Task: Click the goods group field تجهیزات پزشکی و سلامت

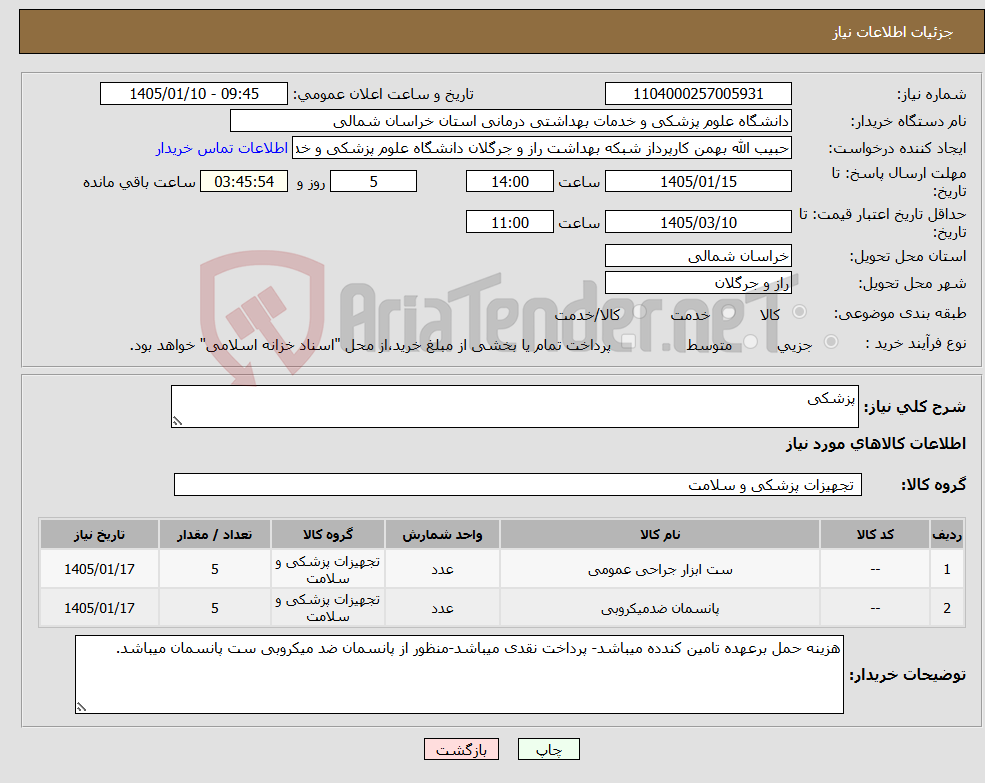Action: pyautogui.click(x=518, y=485)
